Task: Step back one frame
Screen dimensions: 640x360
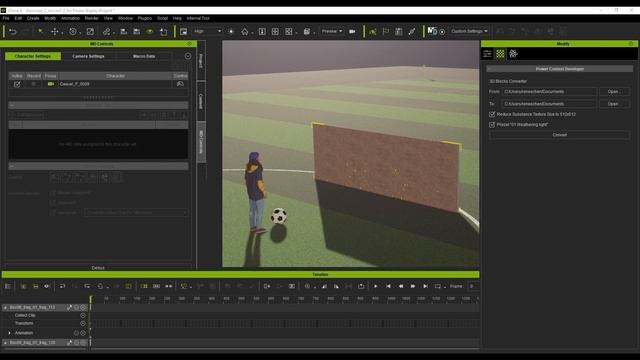Action: (x=401, y=287)
